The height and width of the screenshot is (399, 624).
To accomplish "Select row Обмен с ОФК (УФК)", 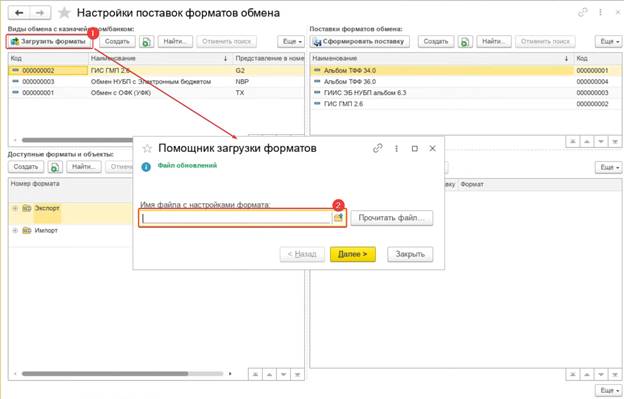I will tap(156, 93).
